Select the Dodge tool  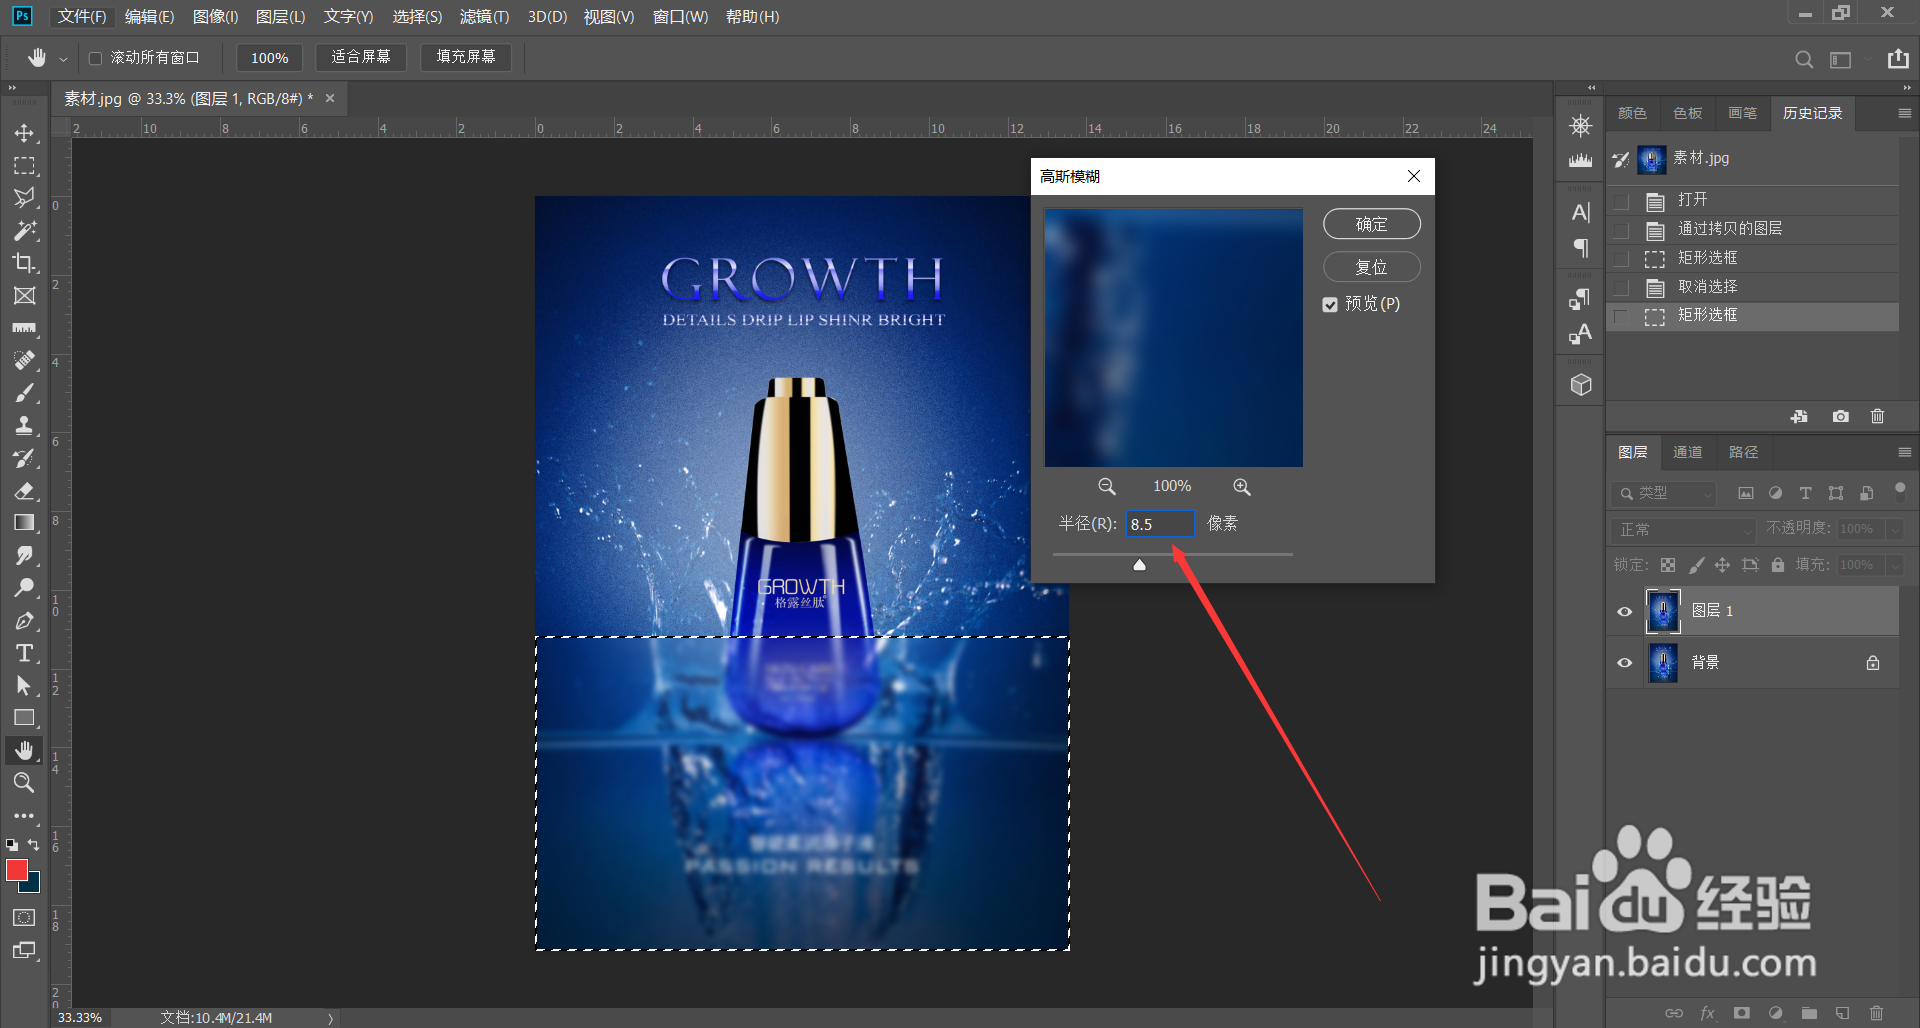[x=24, y=588]
